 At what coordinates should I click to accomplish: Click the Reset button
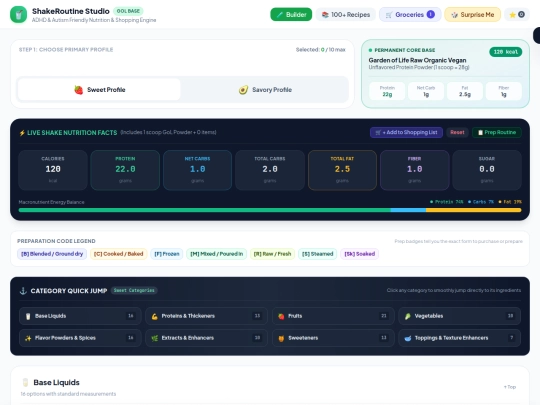457,132
